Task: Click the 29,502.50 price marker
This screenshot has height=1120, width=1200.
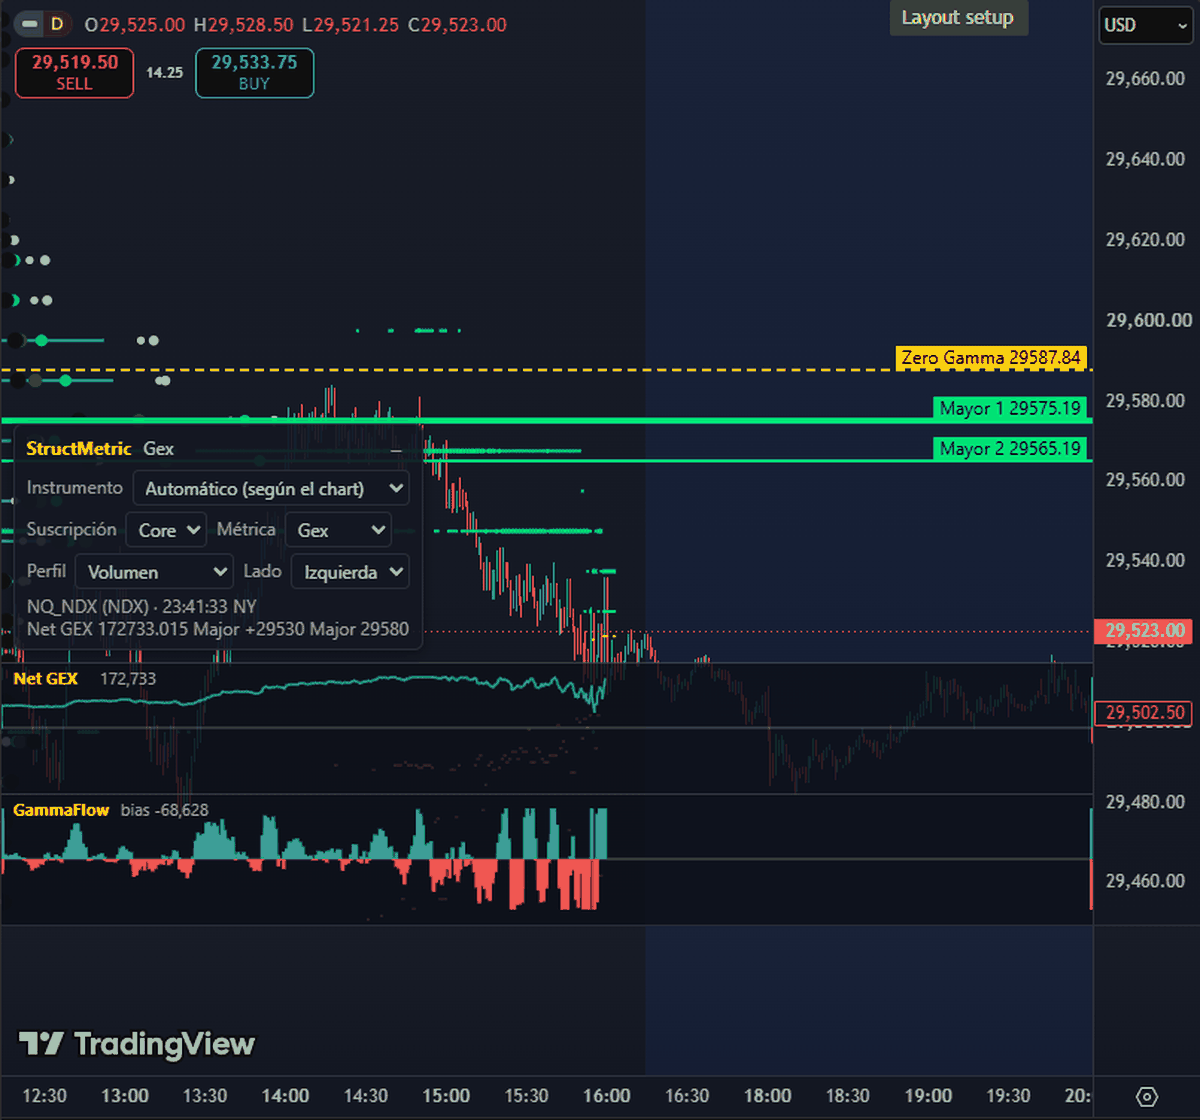Action: click(1145, 713)
